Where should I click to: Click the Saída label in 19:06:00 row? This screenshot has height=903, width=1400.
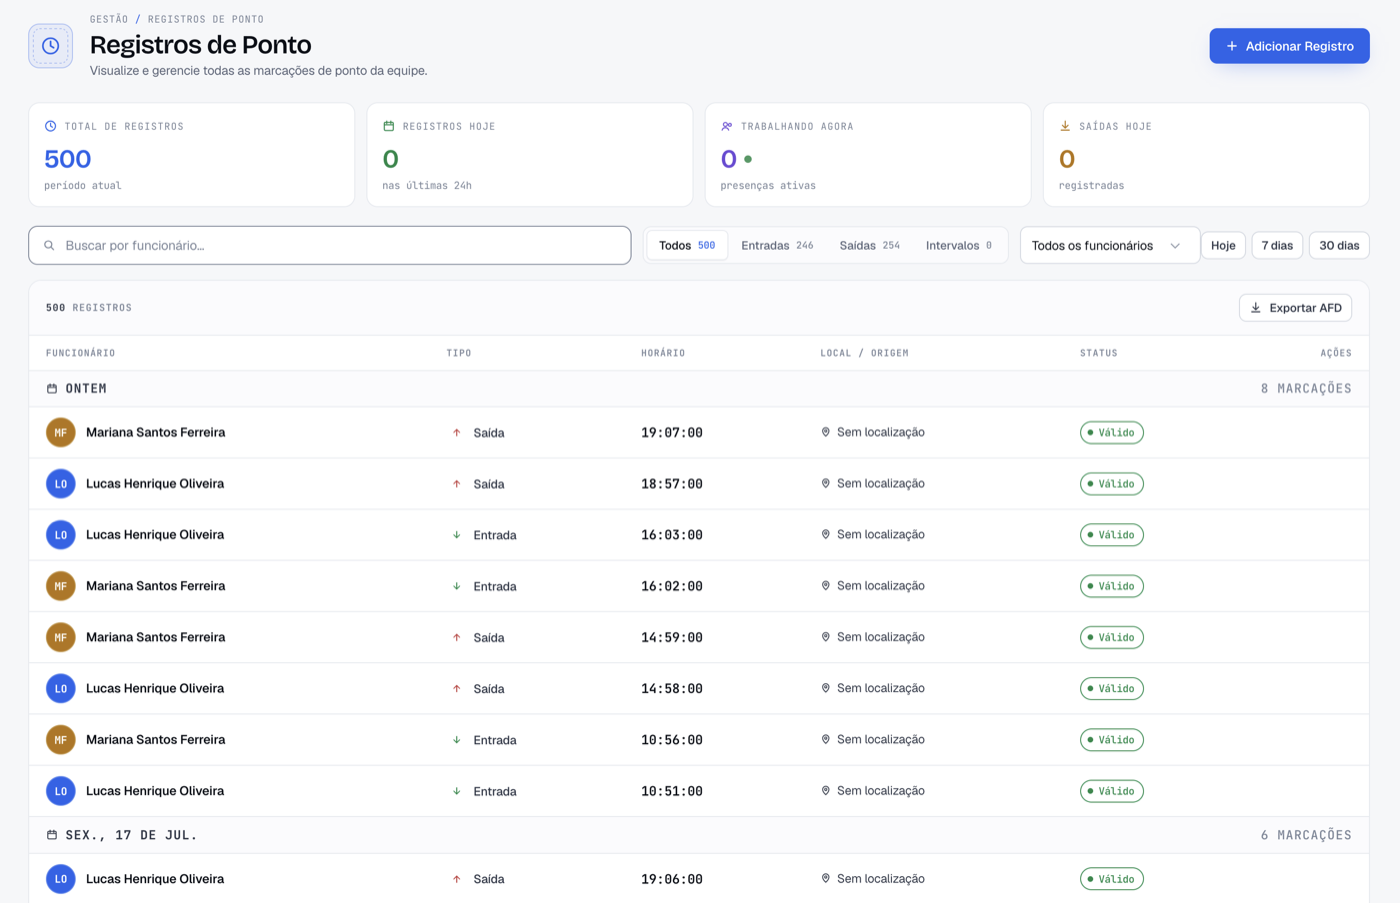point(489,879)
